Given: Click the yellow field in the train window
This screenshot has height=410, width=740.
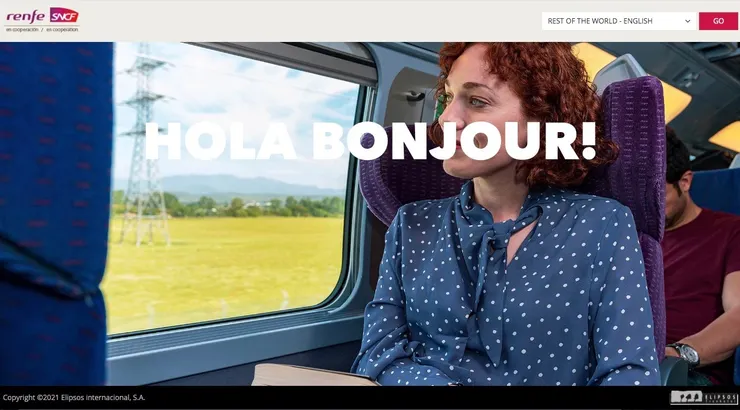Looking at the screenshot, I should point(223,269).
